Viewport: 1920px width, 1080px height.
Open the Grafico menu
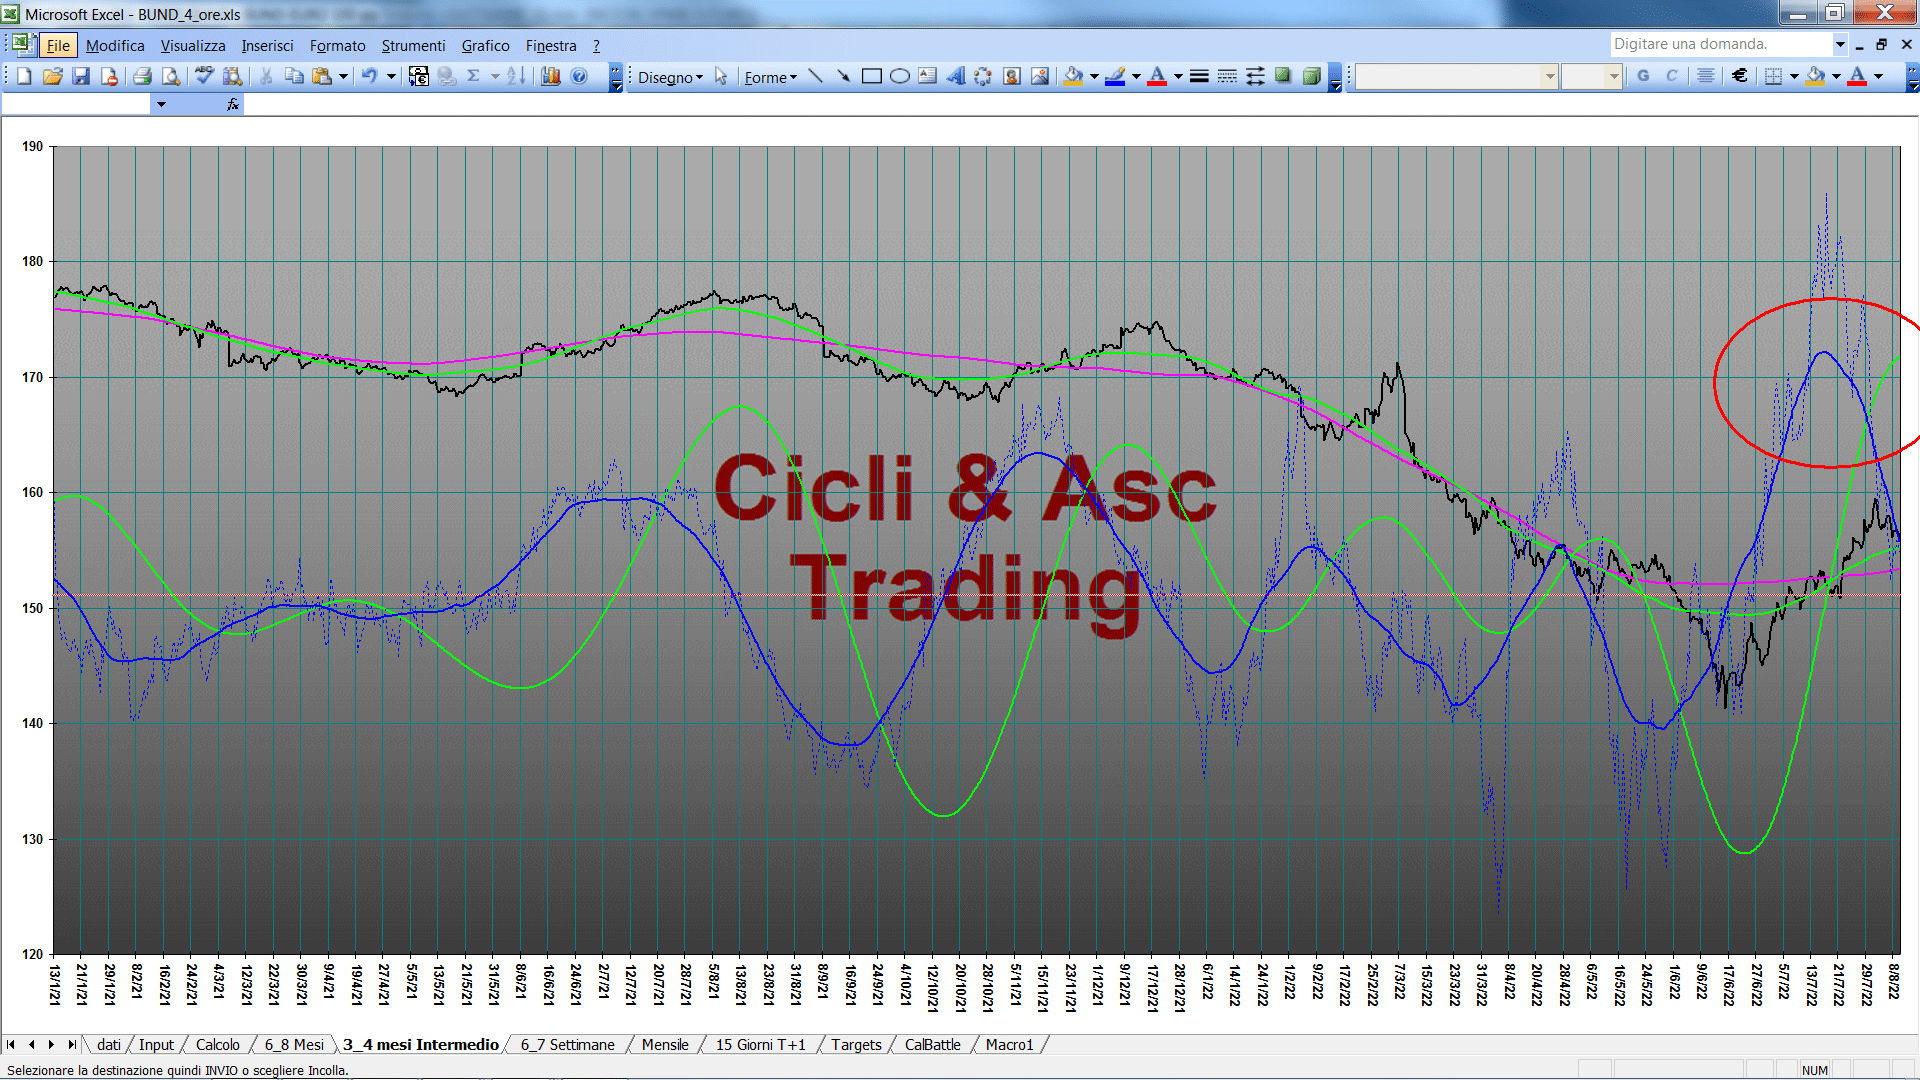(x=485, y=46)
